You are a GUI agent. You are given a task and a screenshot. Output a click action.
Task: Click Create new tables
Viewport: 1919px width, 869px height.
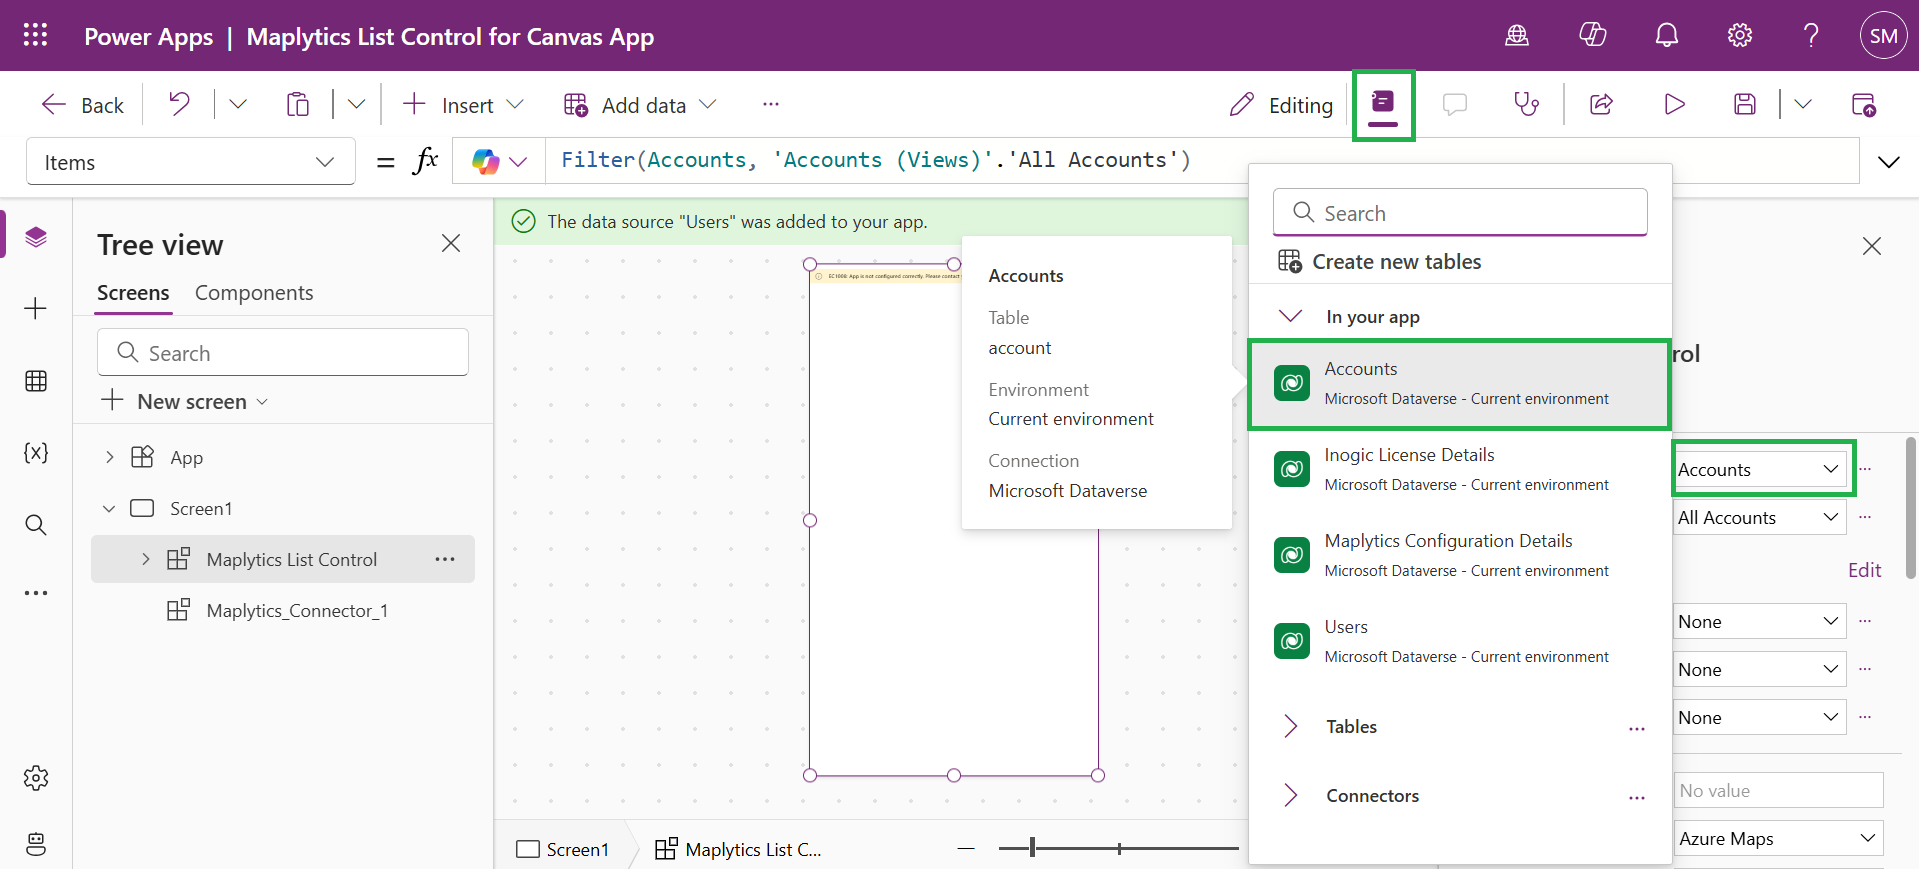tap(1380, 261)
